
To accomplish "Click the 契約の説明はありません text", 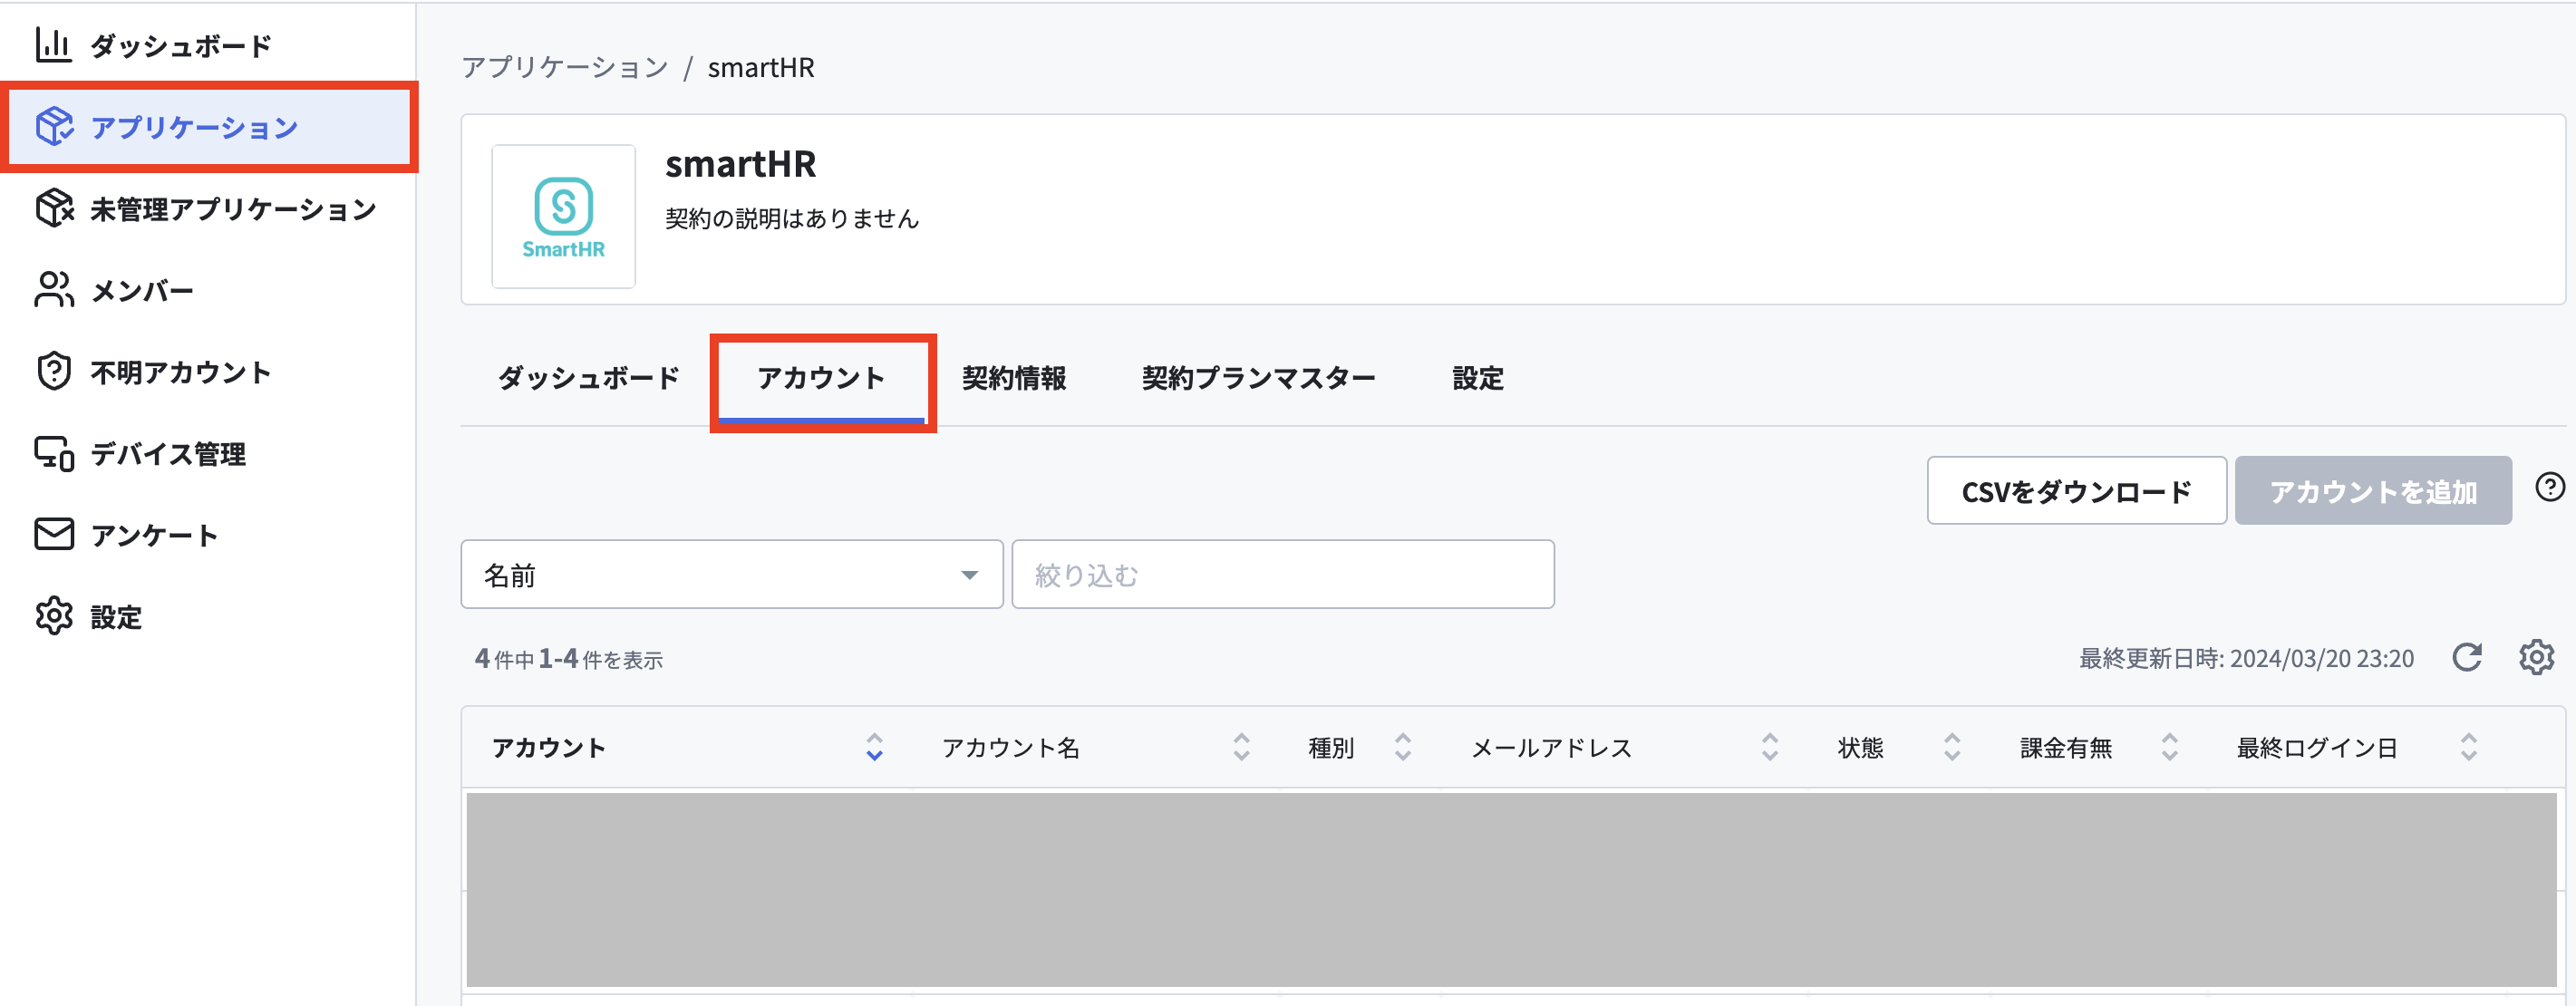I will pos(792,218).
